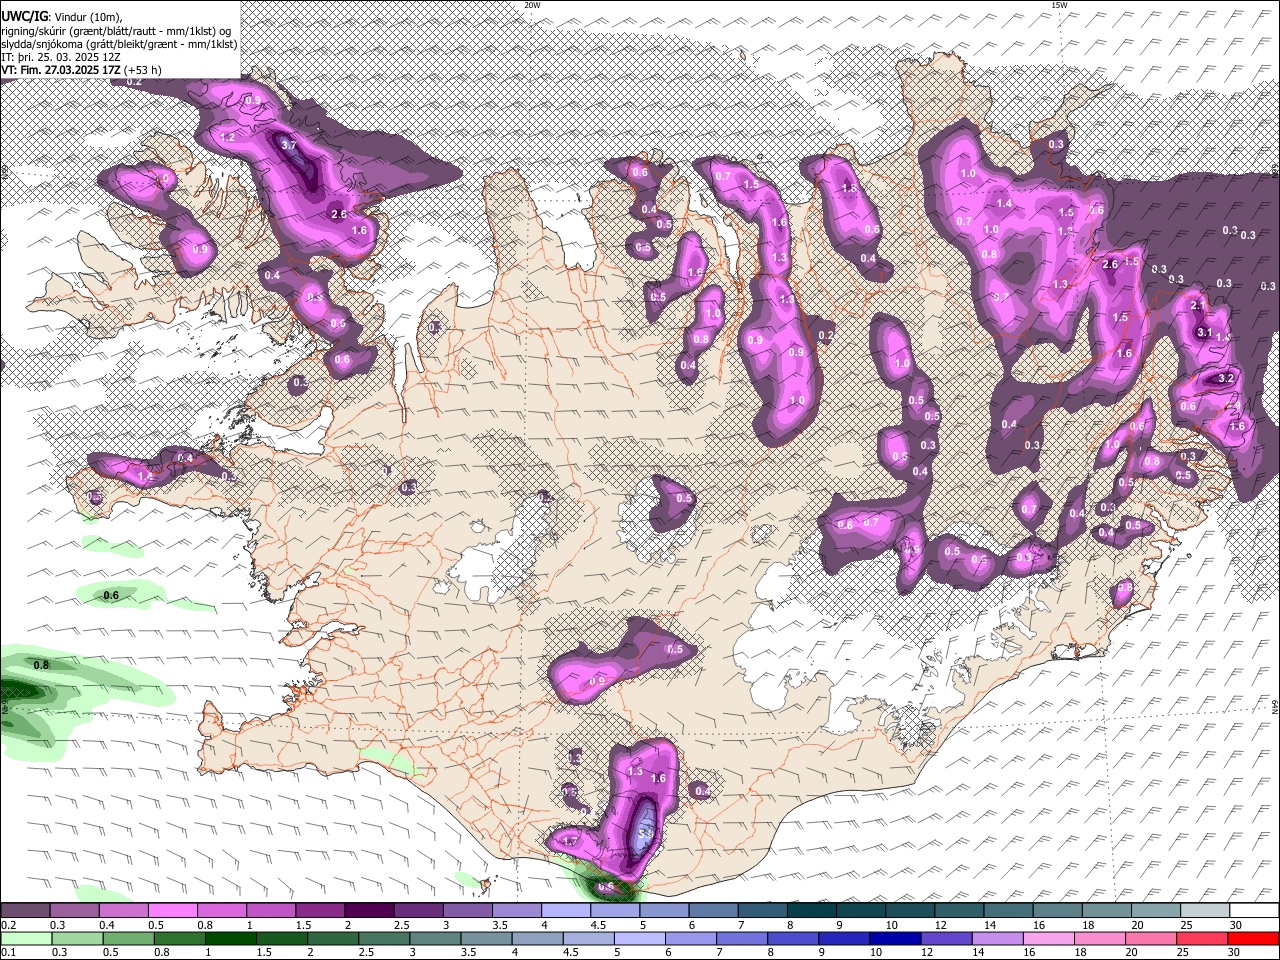Click the pale green lower swatch between 0.1 and 0.3
Screen dimensions: 1280x960
pos(25,938)
